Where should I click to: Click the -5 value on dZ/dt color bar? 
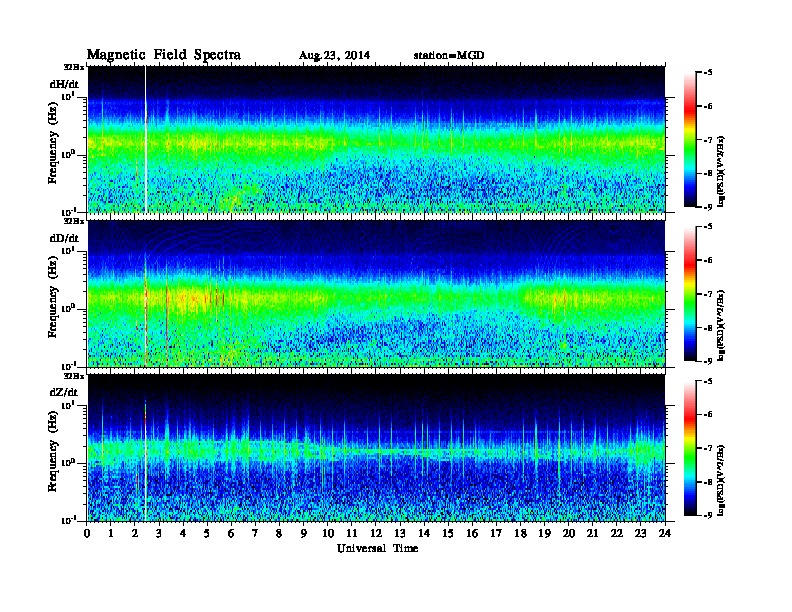point(708,381)
